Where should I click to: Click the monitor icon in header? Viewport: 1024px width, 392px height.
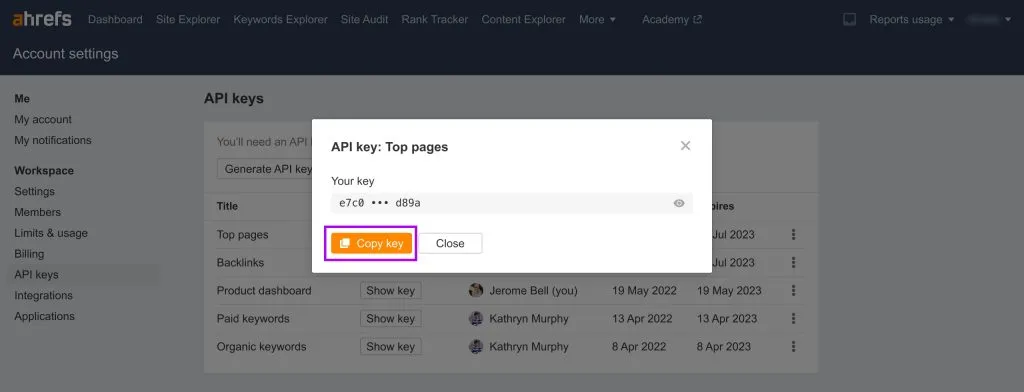coord(849,20)
